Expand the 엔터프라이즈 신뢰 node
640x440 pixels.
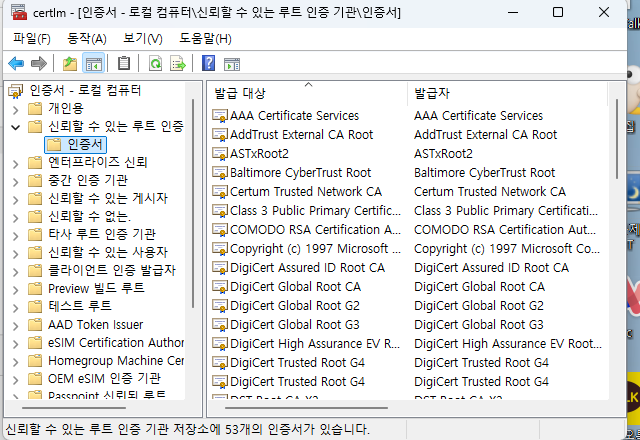[15, 164]
